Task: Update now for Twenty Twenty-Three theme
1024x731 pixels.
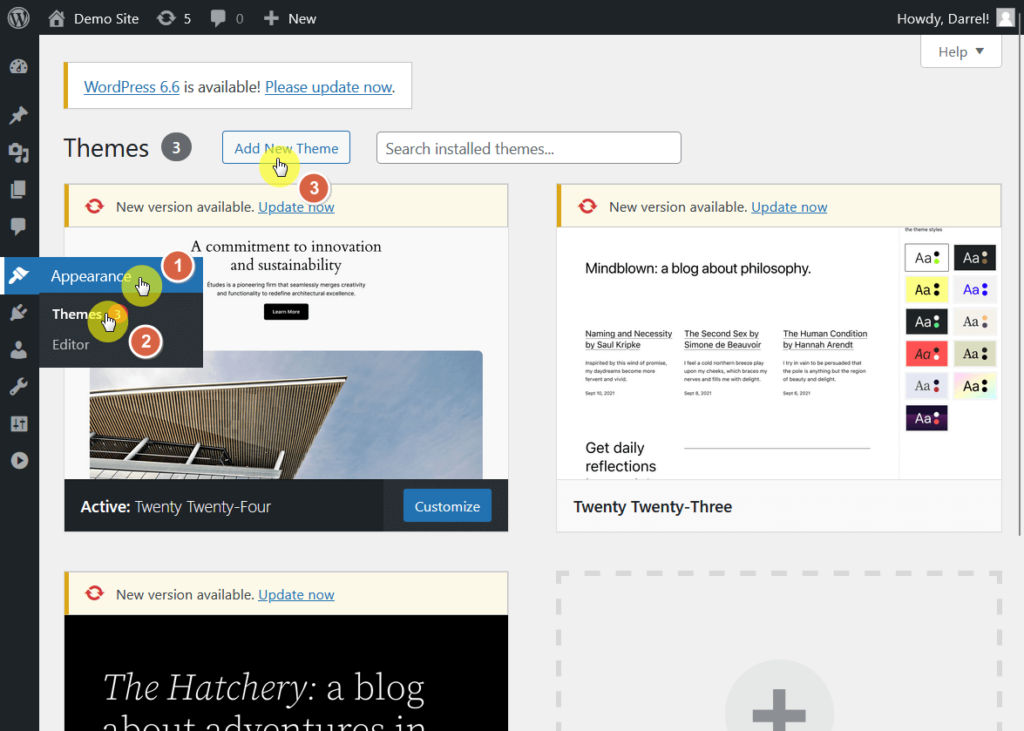Action: pyautogui.click(x=789, y=207)
